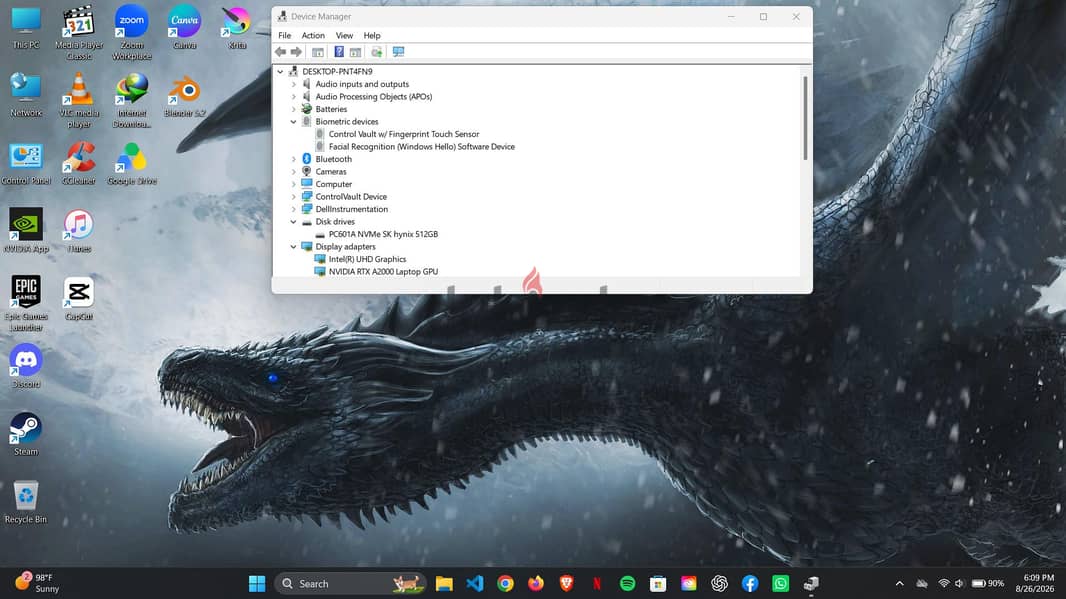Open the Google Drive desktop icon
The height and width of the screenshot is (599, 1066).
(132, 163)
